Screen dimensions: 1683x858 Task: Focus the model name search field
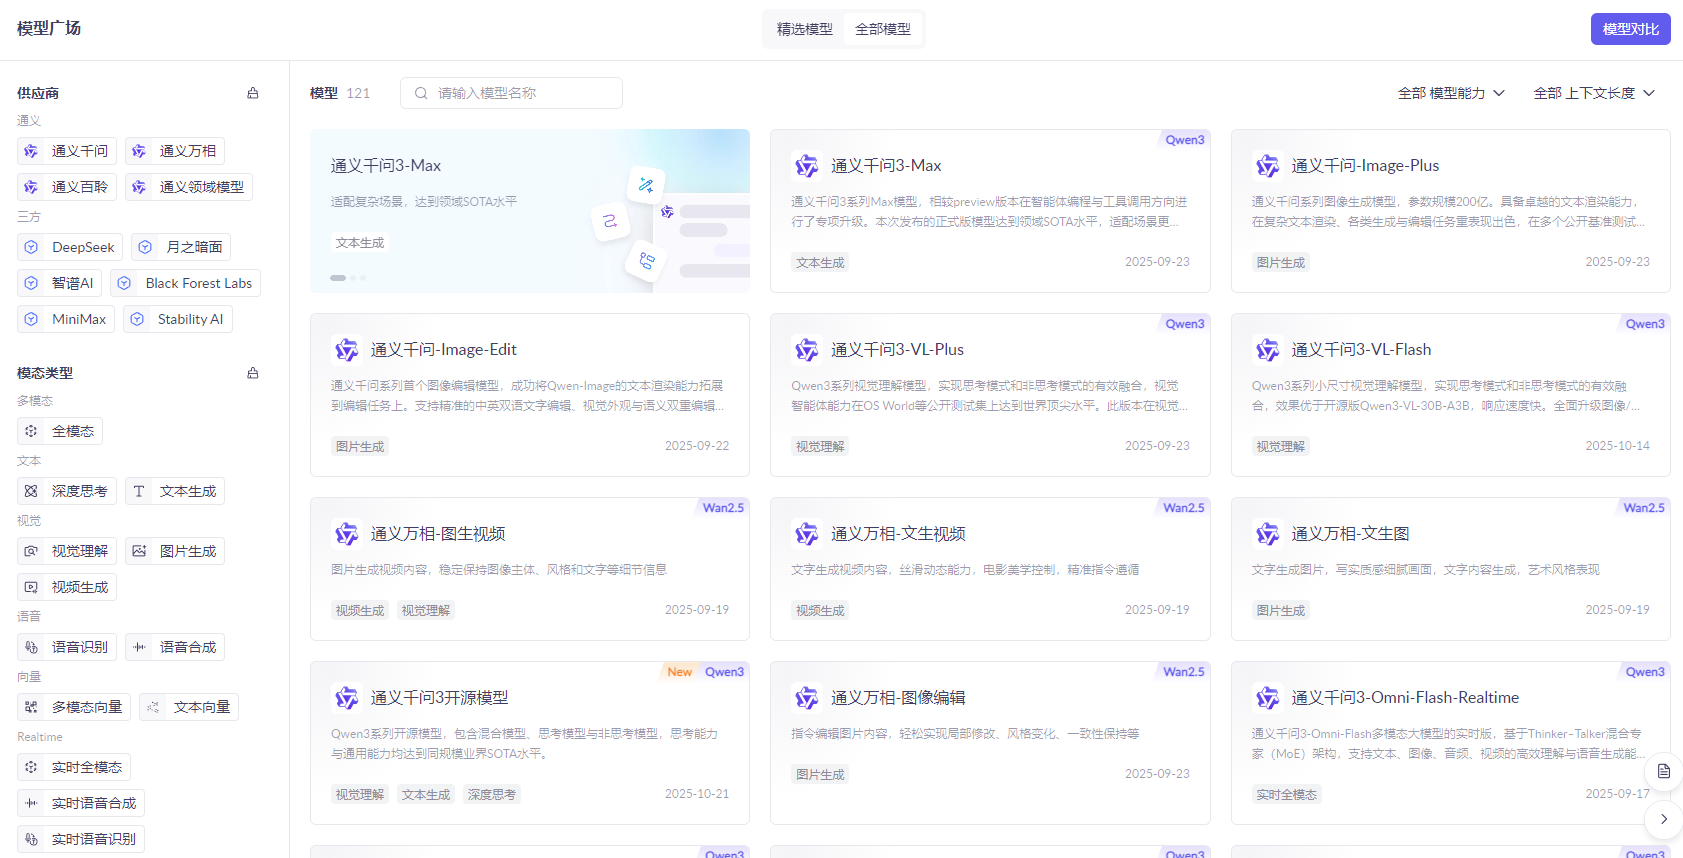511,93
